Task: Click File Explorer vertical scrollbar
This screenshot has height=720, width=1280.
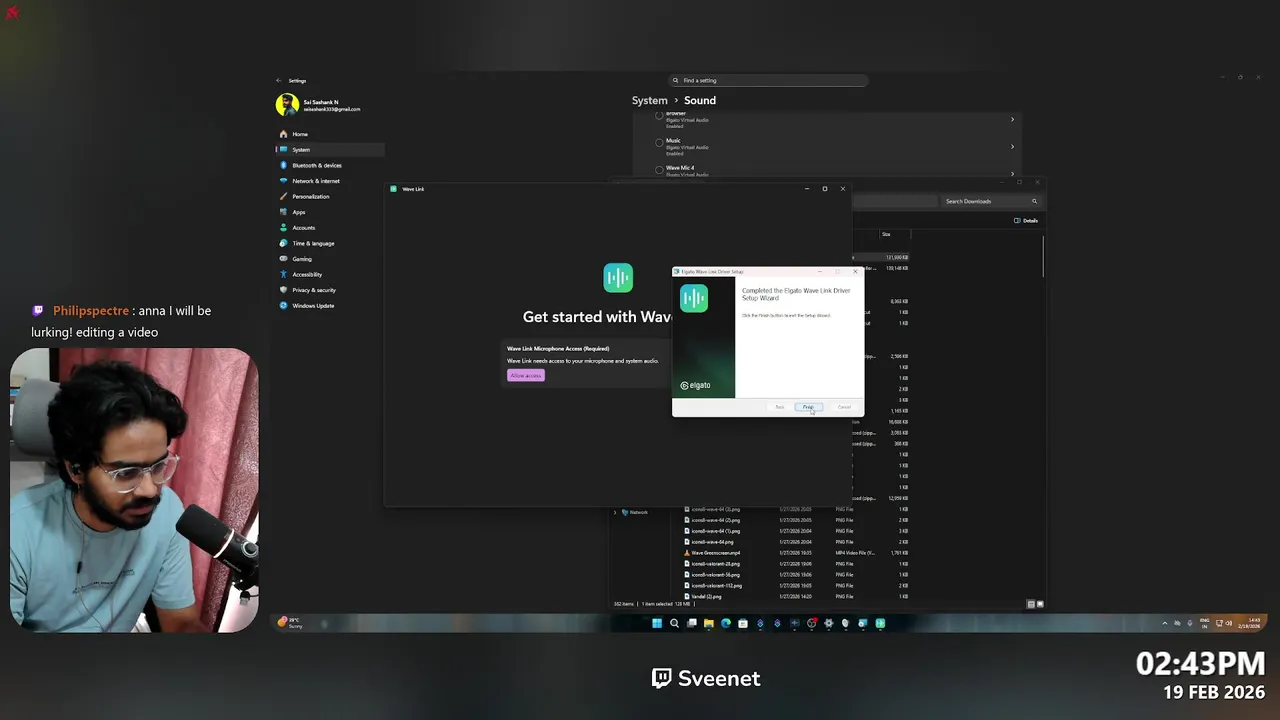Action: point(1043,258)
